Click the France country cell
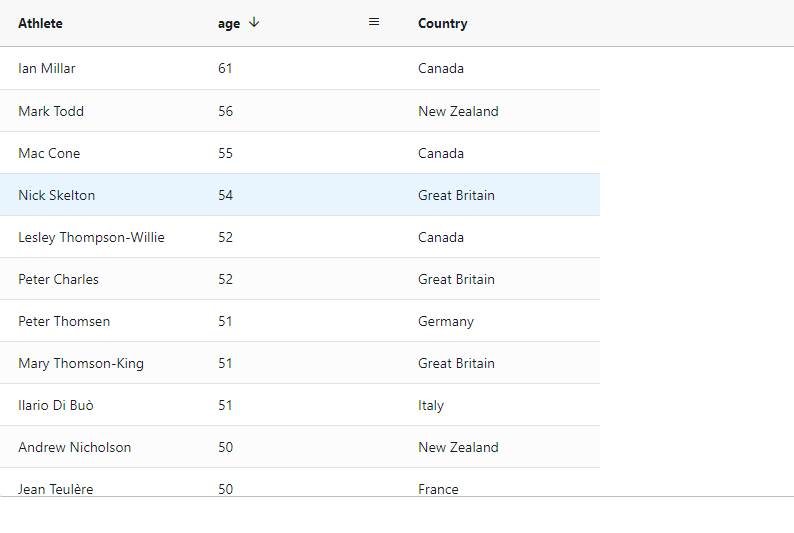 click(x=438, y=488)
